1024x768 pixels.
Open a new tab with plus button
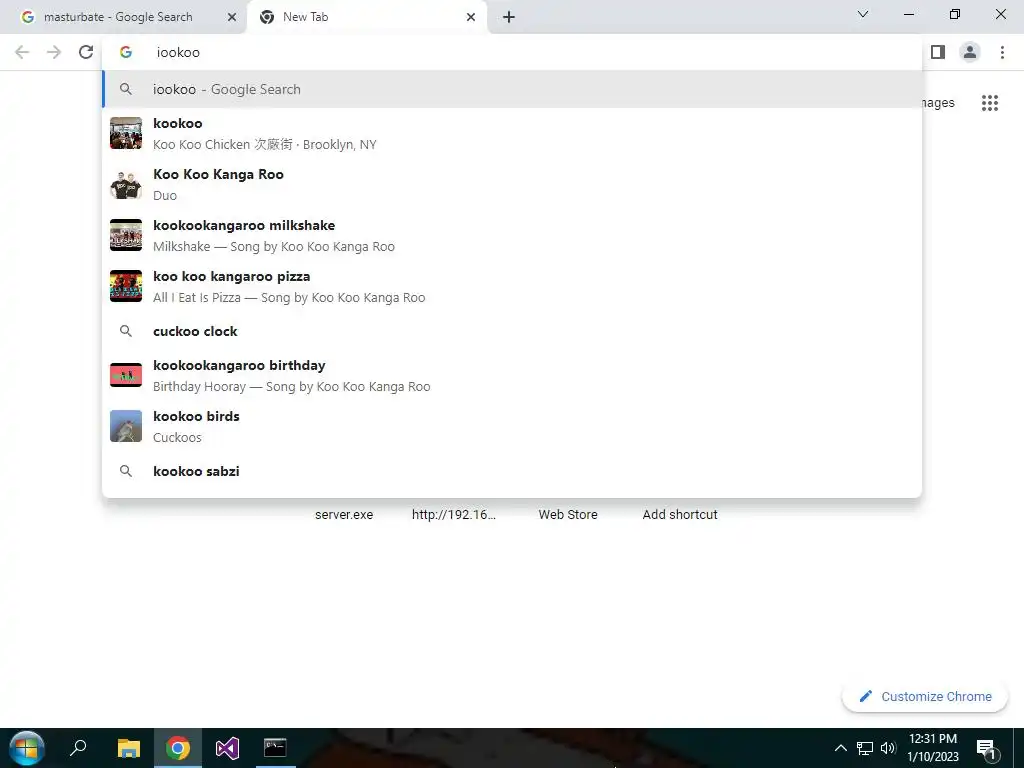[509, 17]
